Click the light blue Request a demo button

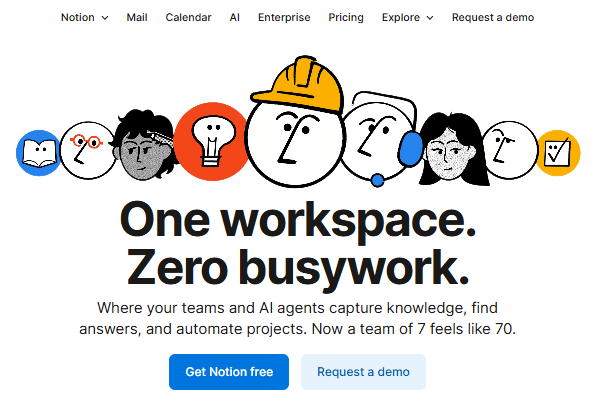point(363,372)
